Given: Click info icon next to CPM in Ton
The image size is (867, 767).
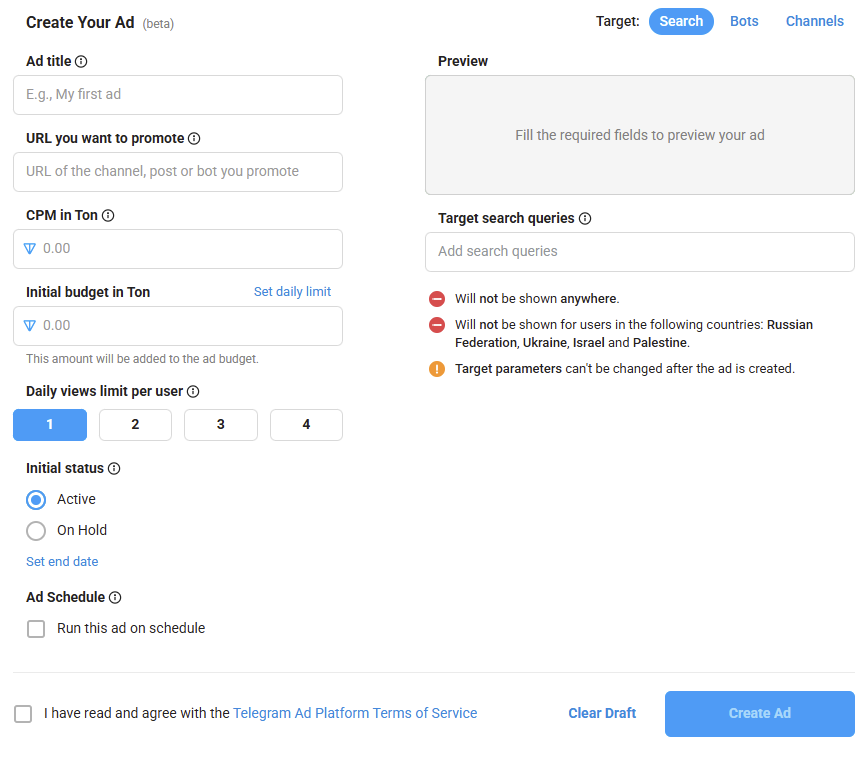Looking at the screenshot, I should pyautogui.click(x=108, y=216).
